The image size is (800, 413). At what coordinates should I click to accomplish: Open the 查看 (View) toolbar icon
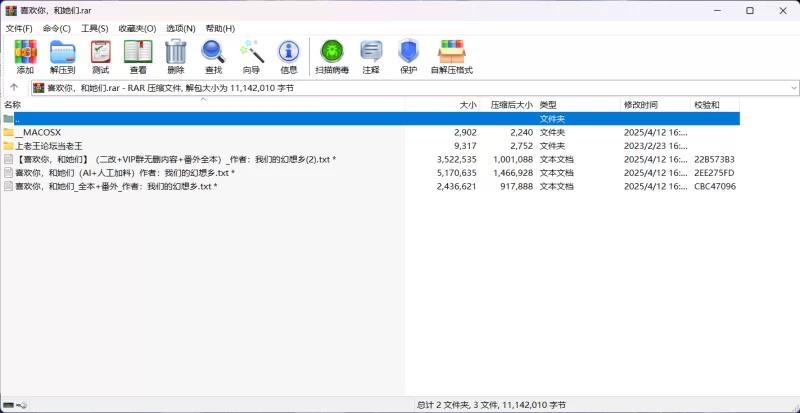point(137,57)
